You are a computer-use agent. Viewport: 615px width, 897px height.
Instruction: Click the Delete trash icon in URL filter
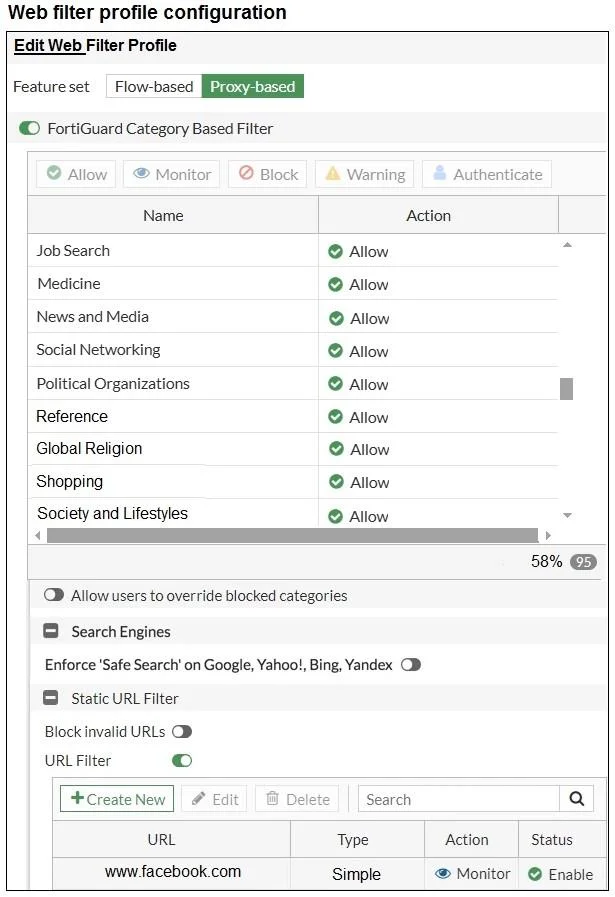(x=272, y=797)
